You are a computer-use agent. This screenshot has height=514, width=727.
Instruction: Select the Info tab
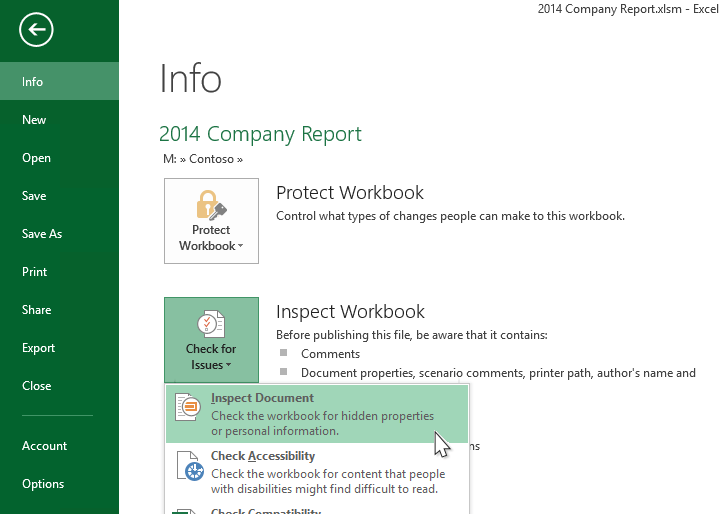(x=59, y=81)
